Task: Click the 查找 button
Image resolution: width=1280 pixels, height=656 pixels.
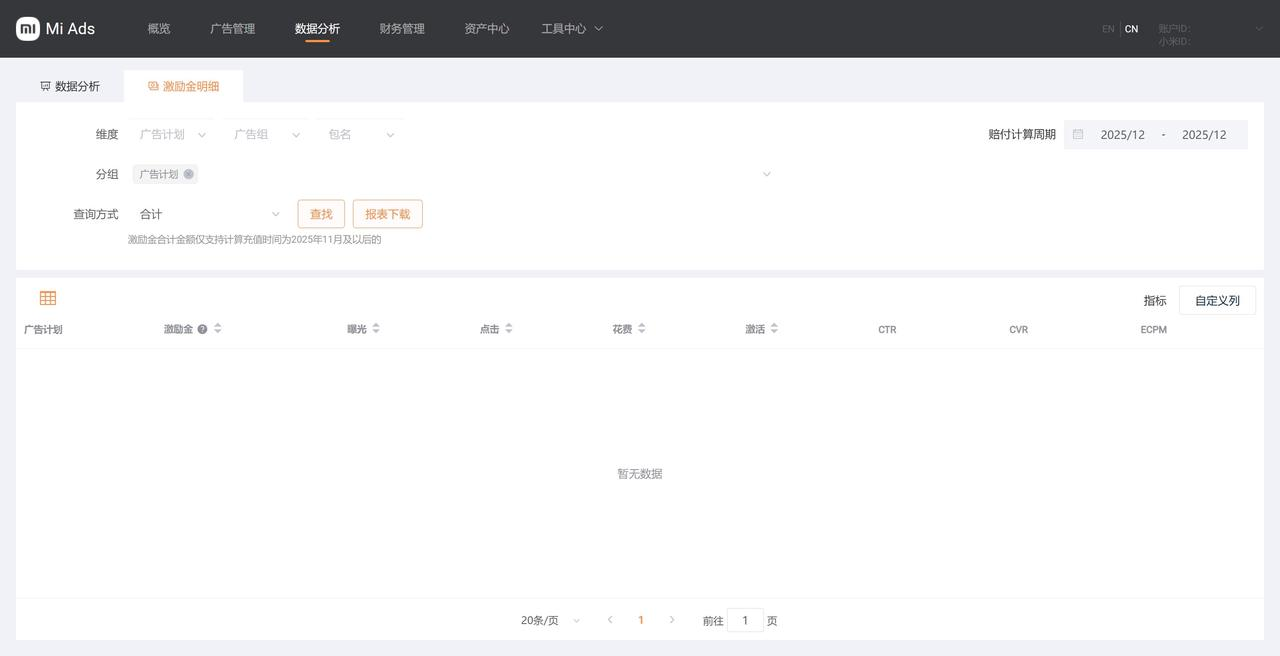Action: (x=321, y=214)
